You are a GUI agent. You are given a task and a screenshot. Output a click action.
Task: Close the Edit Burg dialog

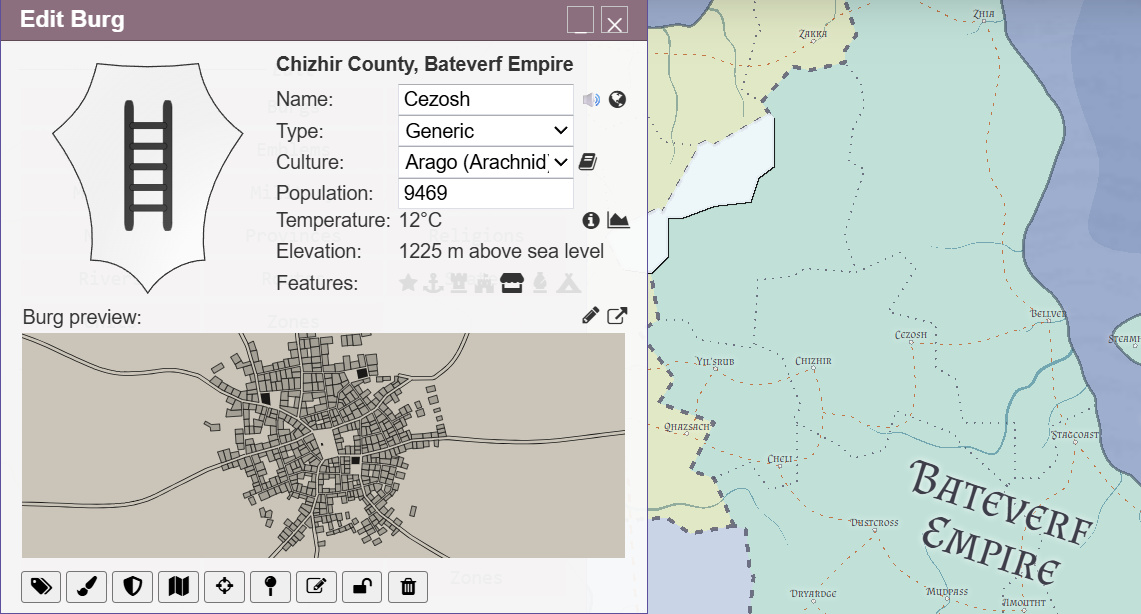tap(614, 20)
